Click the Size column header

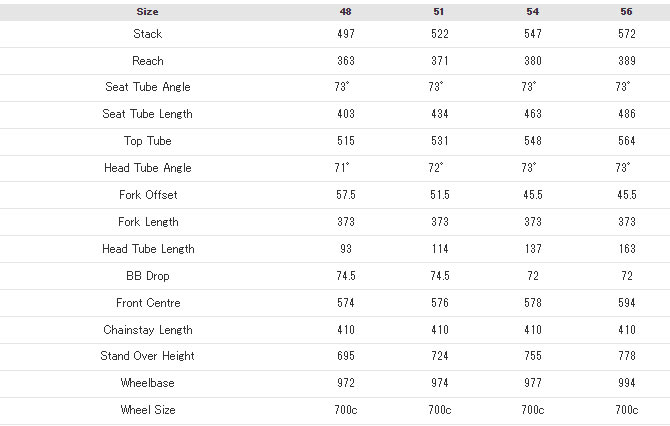click(147, 12)
